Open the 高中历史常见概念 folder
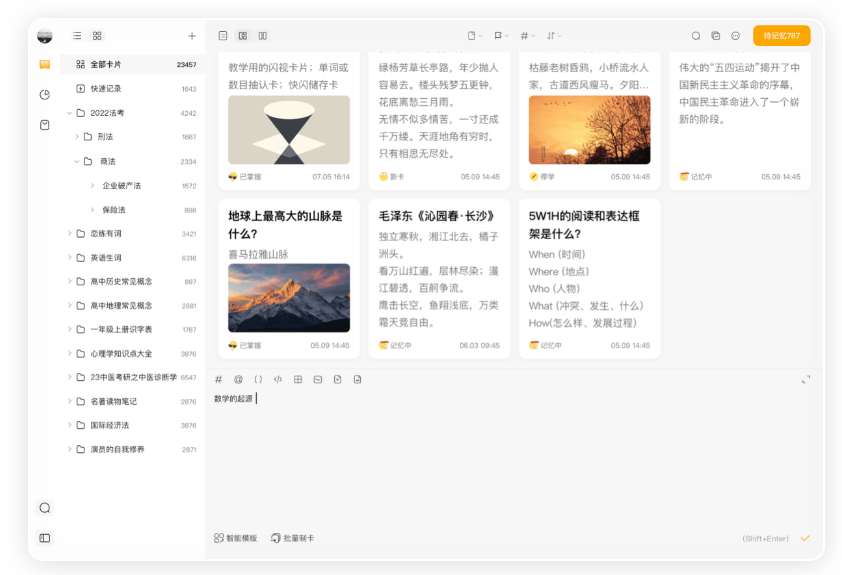The height and width of the screenshot is (575, 842). point(133,281)
